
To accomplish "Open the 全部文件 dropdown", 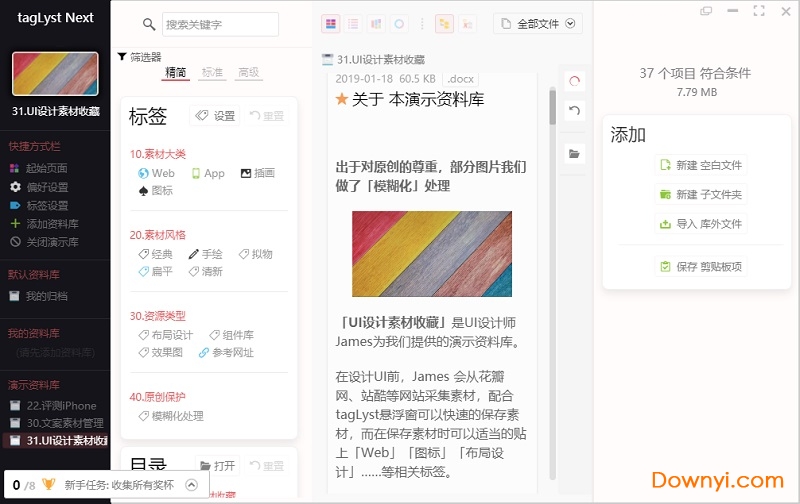I will click(x=537, y=24).
